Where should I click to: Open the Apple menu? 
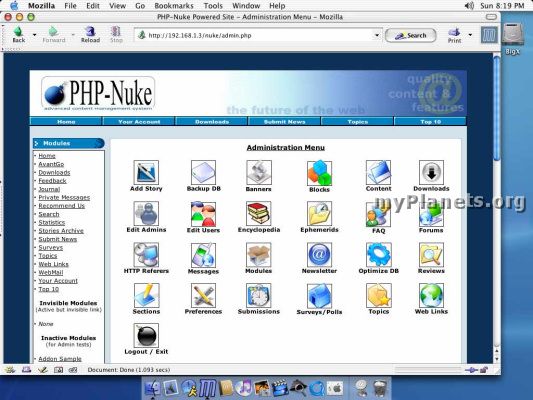coord(14,5)
